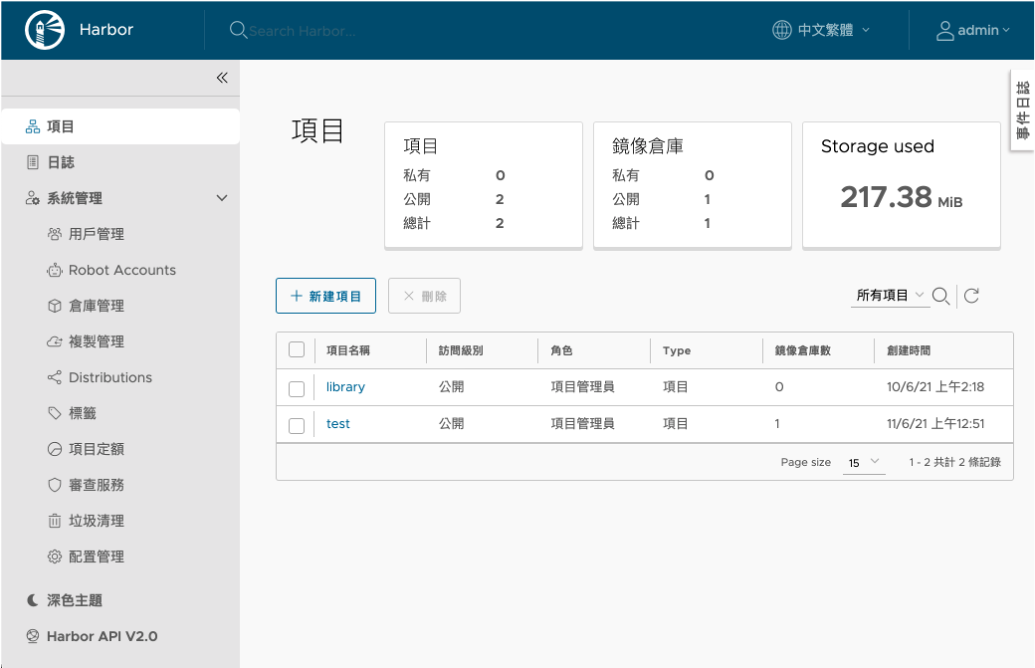1035x668 pixels.
Task: Click the 垃圾清理 trash icon
Action: (x=54, y=521)
